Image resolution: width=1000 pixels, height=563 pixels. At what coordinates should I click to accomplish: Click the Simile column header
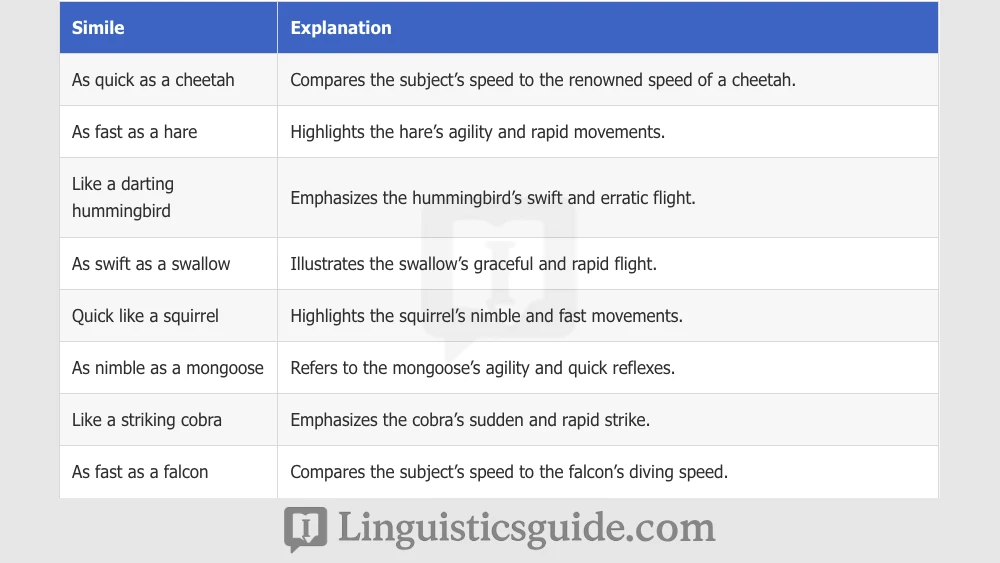click(98, 28)
